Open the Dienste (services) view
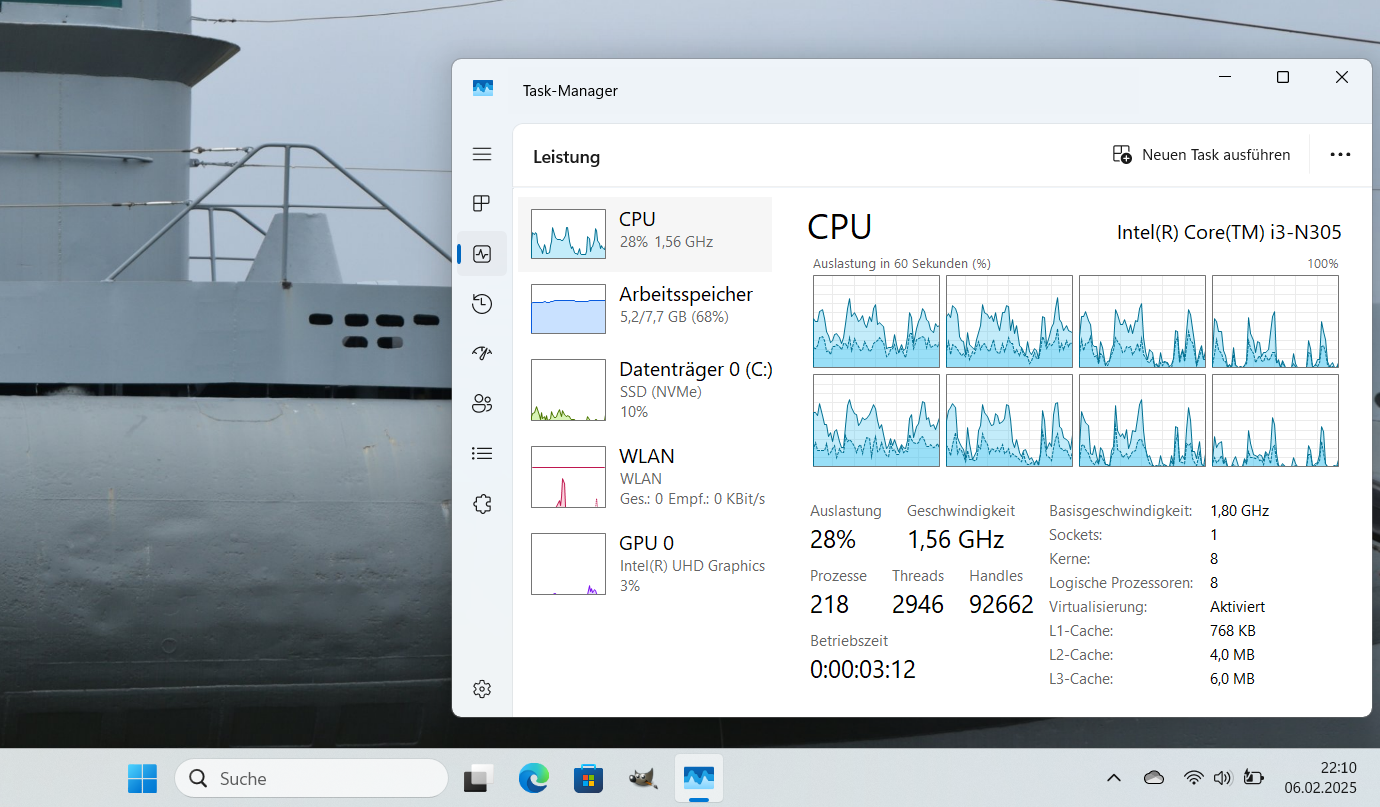 pos(482,503)
